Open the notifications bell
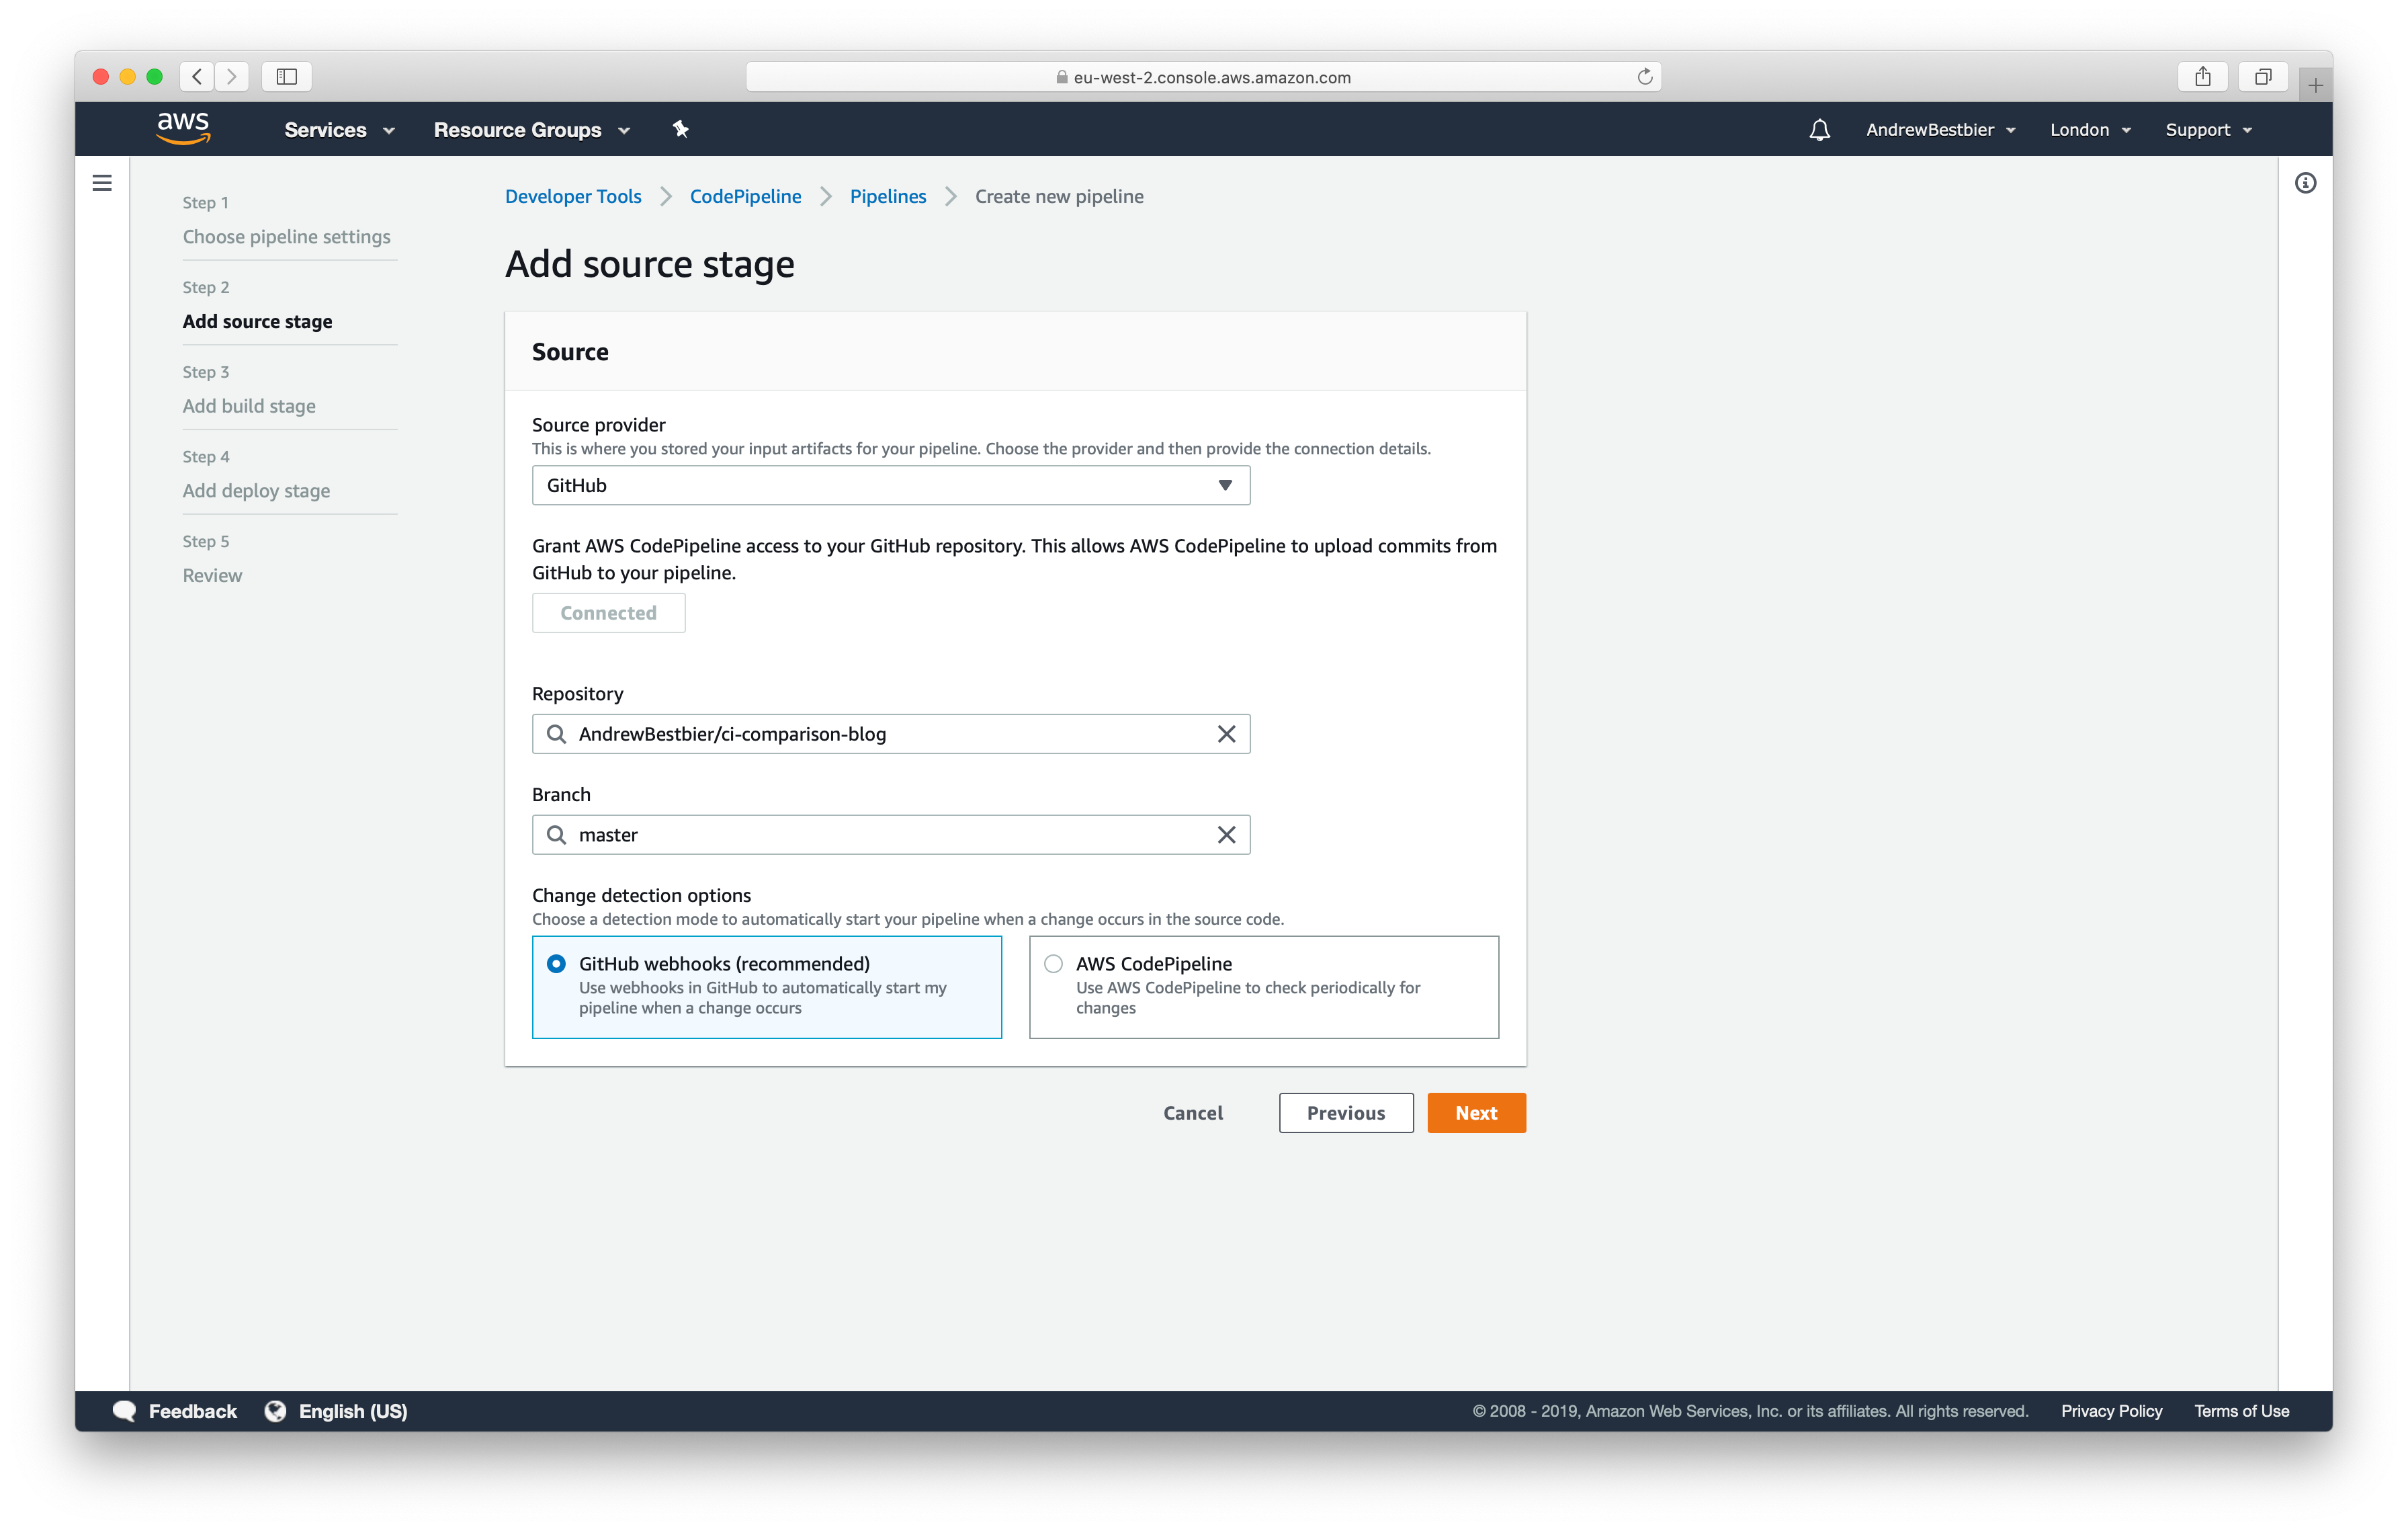The image size is (2408, 1531). [1820, 129]
